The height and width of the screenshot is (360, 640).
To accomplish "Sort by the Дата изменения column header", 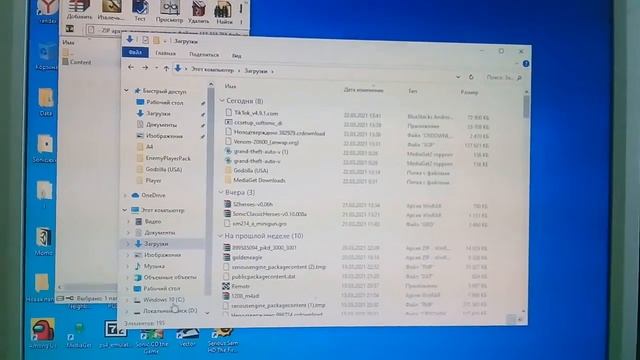I will point(363,90).
